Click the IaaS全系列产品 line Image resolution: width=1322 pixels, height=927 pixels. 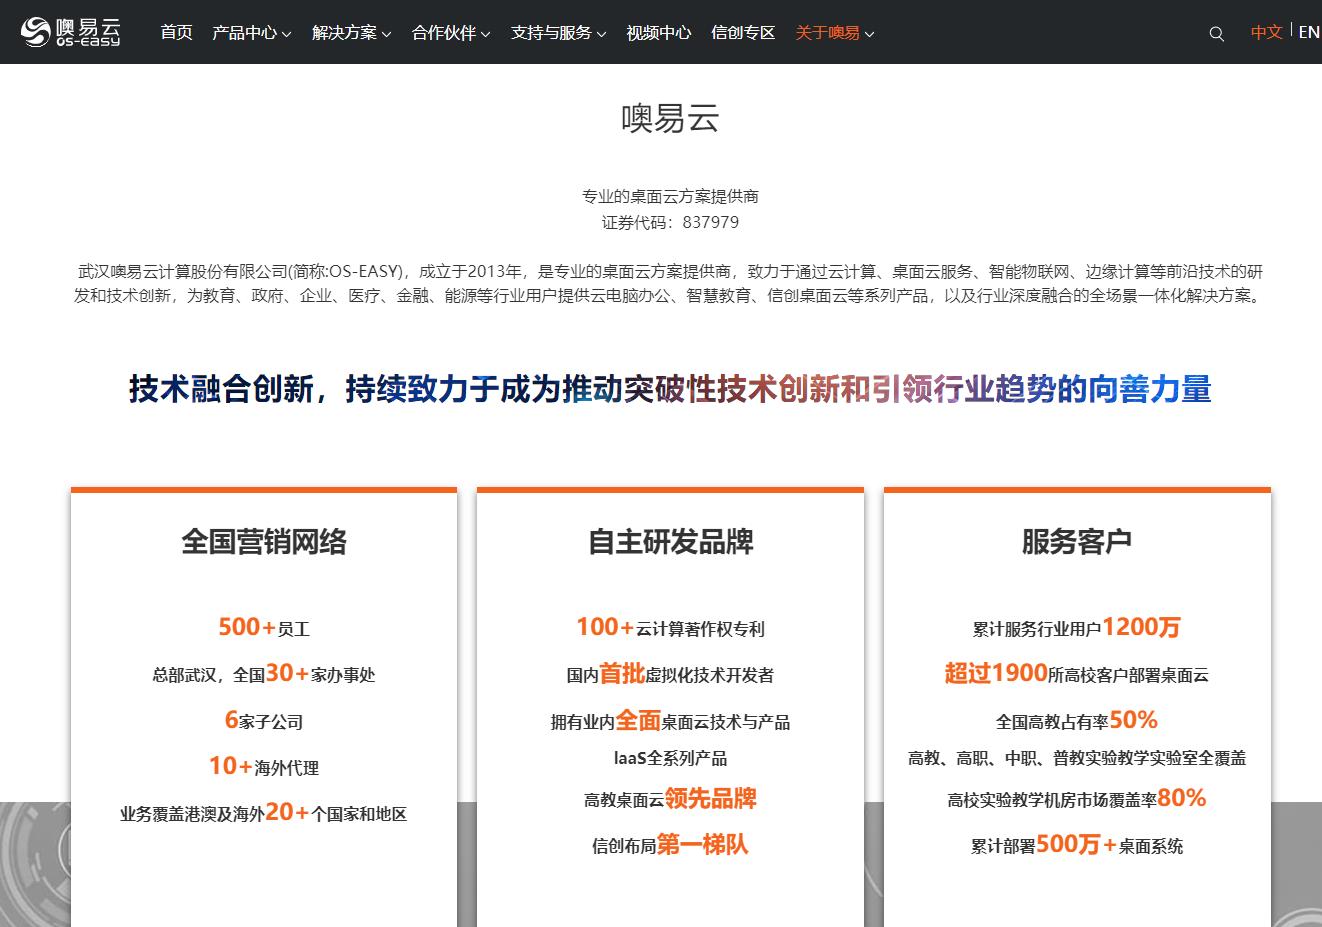670,758
